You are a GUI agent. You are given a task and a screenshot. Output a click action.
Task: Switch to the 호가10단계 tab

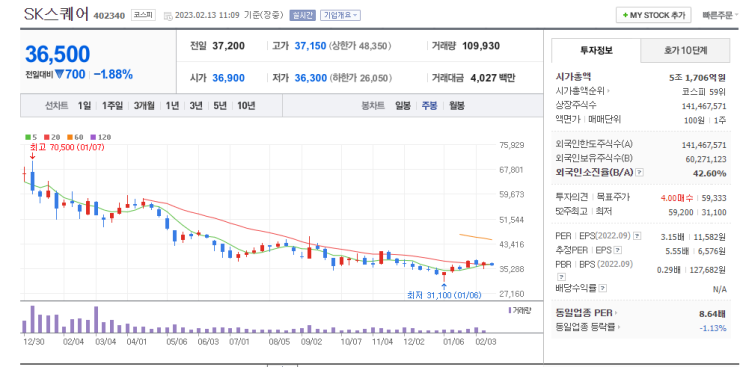685,51
